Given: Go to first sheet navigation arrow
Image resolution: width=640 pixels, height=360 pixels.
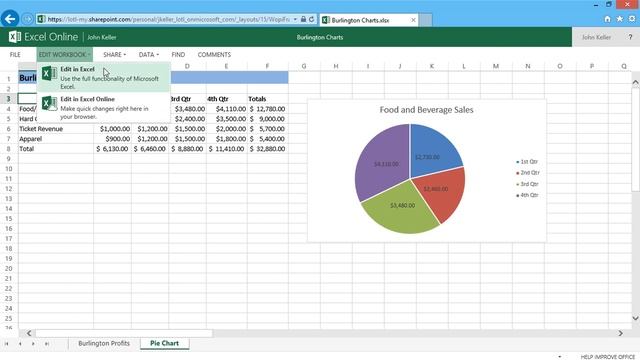Looking at the screenshot, I should (7, 344).
